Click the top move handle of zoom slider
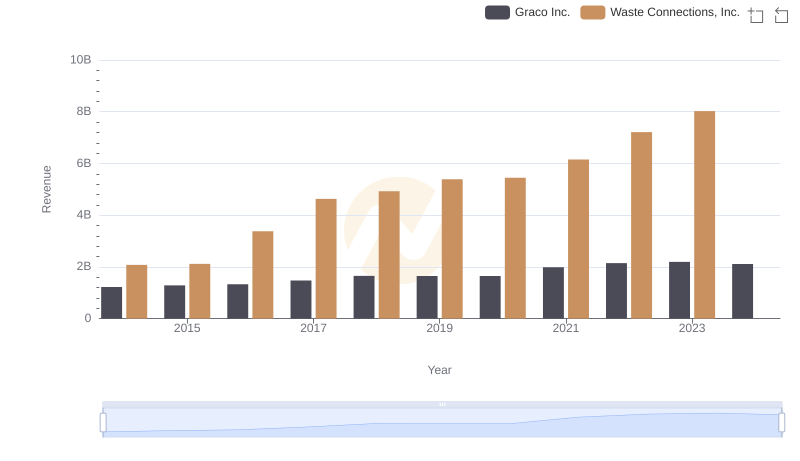The image size is (800, 461). click(x=442, y=404)
